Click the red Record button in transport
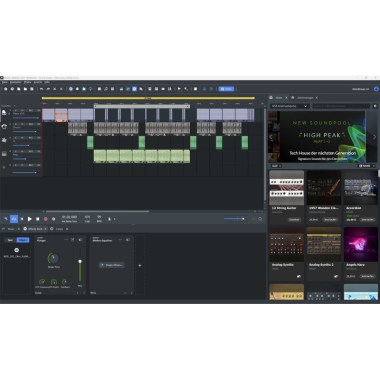The image size is (380, 380). [46, 219]
